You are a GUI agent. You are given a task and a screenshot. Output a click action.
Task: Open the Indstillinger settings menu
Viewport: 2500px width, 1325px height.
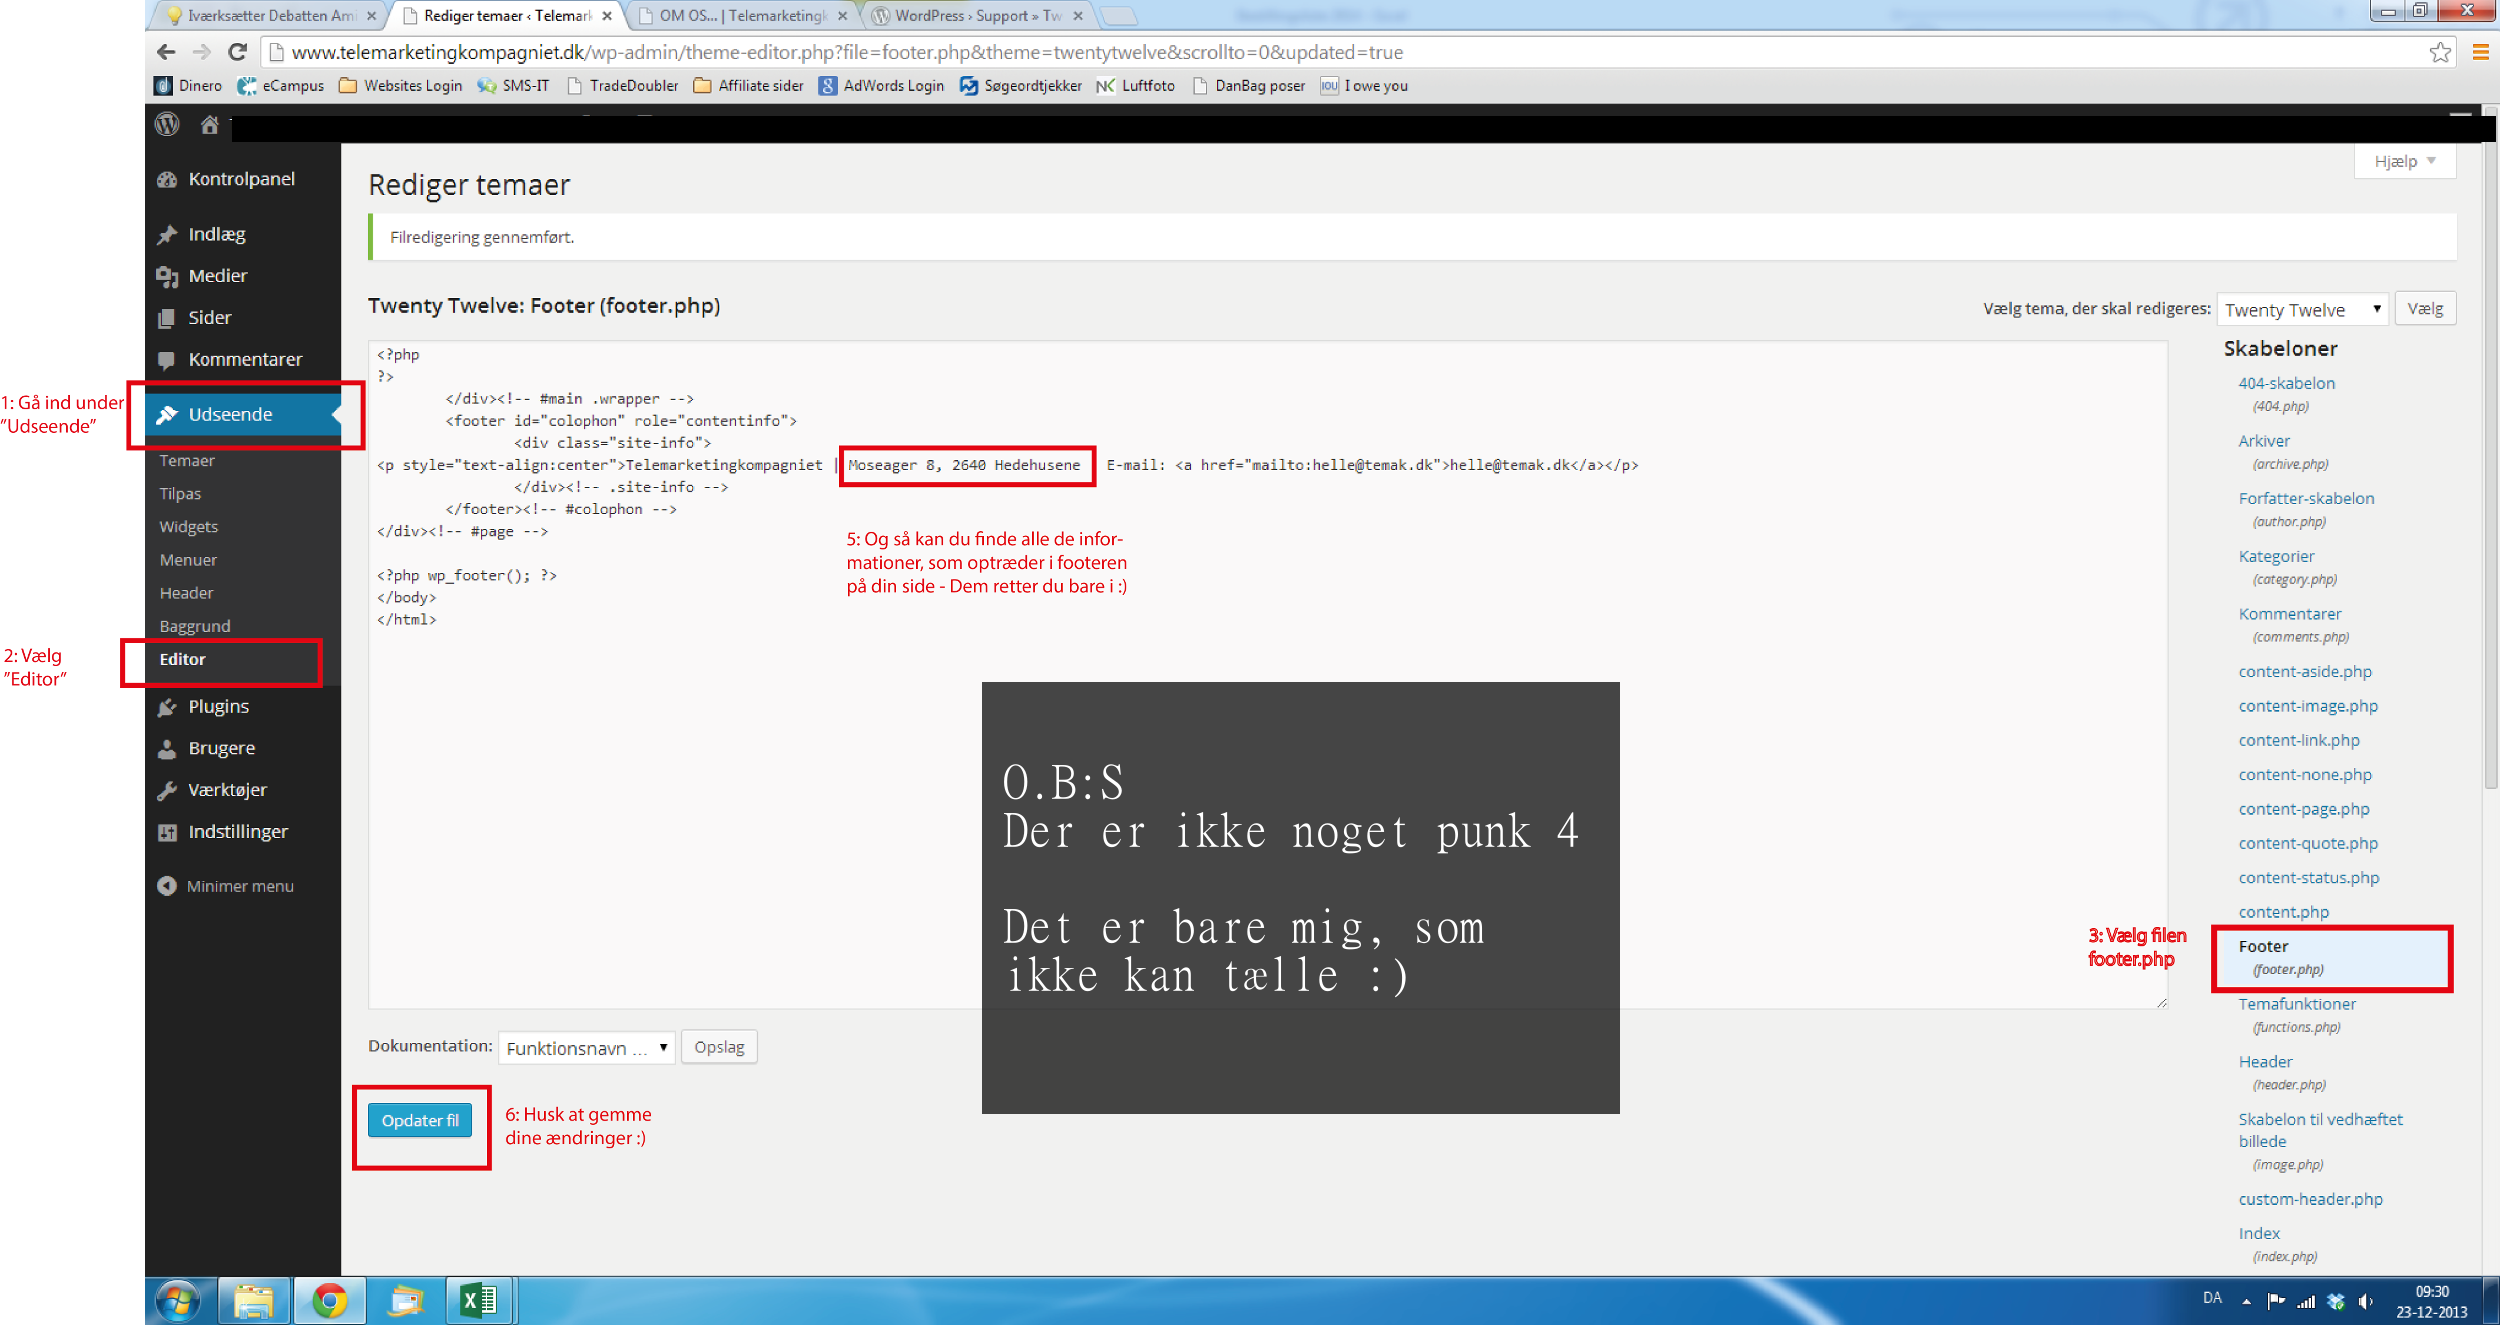pos(238,832)
